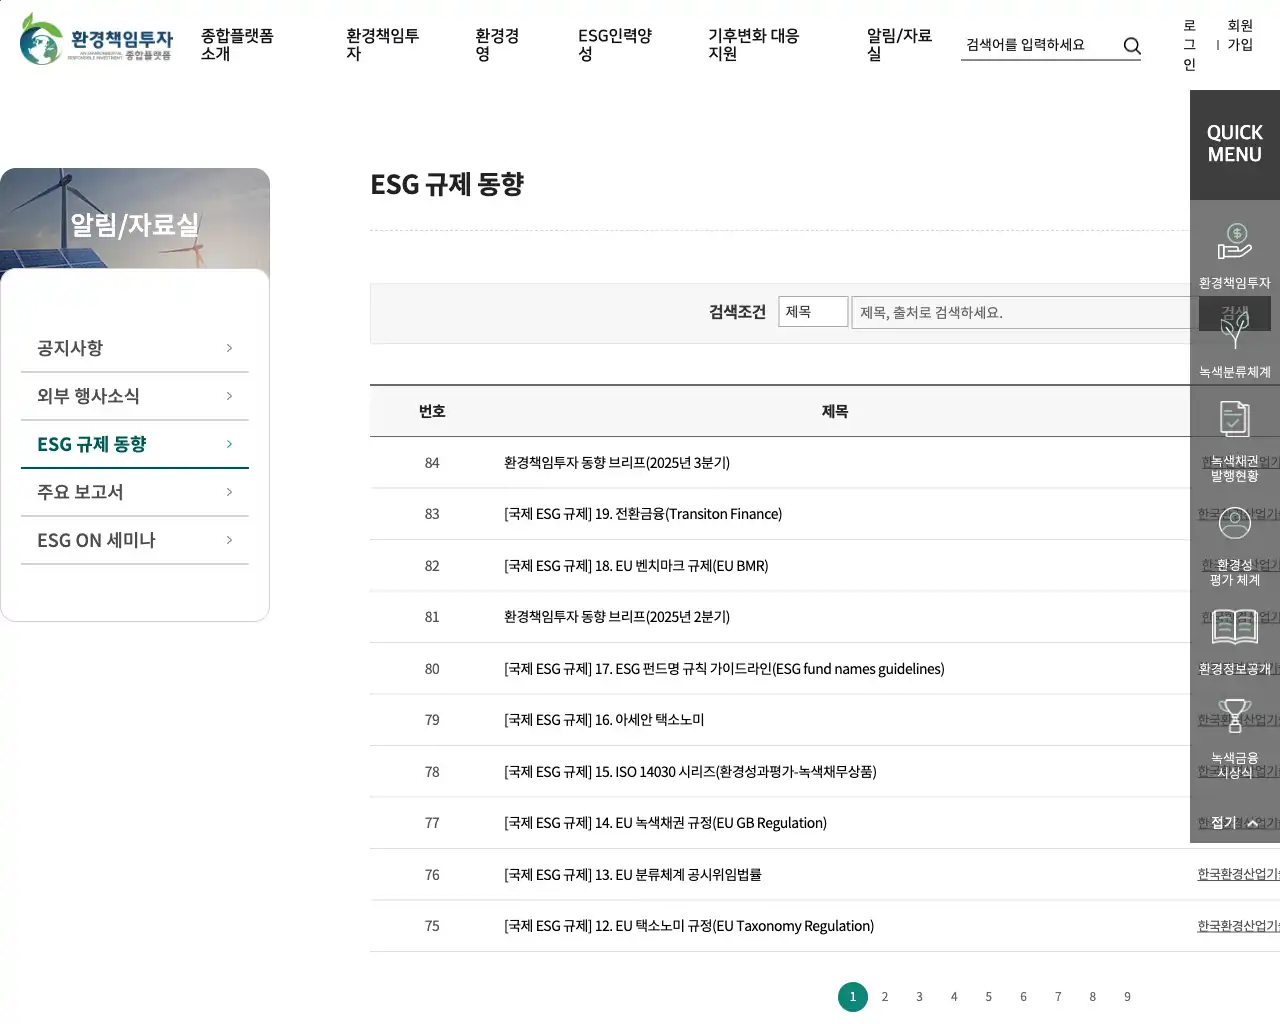This screenshot has width=1280, height=1024.
Task: Focus the 제목, 출처 search input field
Action: click(1020, 313)
